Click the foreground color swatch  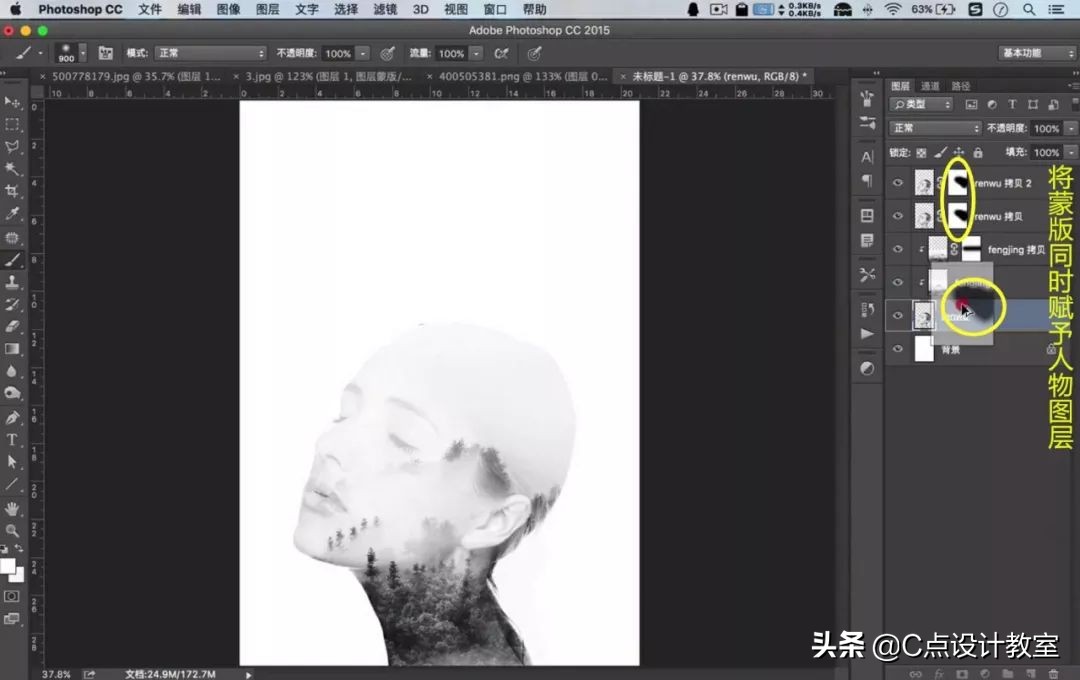point(8,566)
